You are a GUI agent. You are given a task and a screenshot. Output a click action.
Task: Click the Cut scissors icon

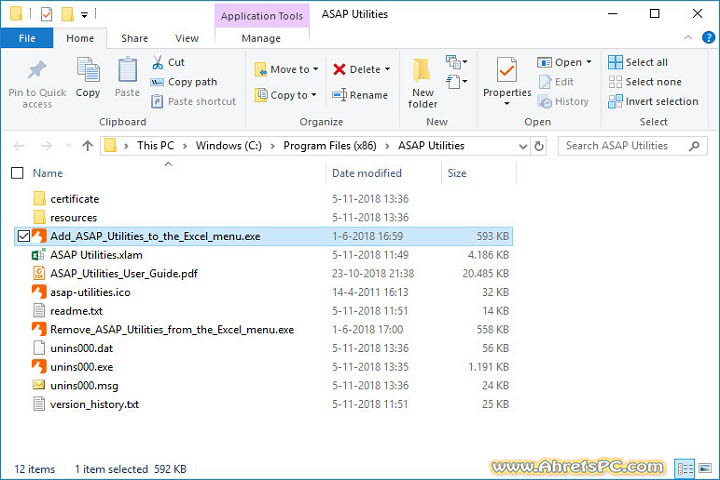(x=158, y=62)
